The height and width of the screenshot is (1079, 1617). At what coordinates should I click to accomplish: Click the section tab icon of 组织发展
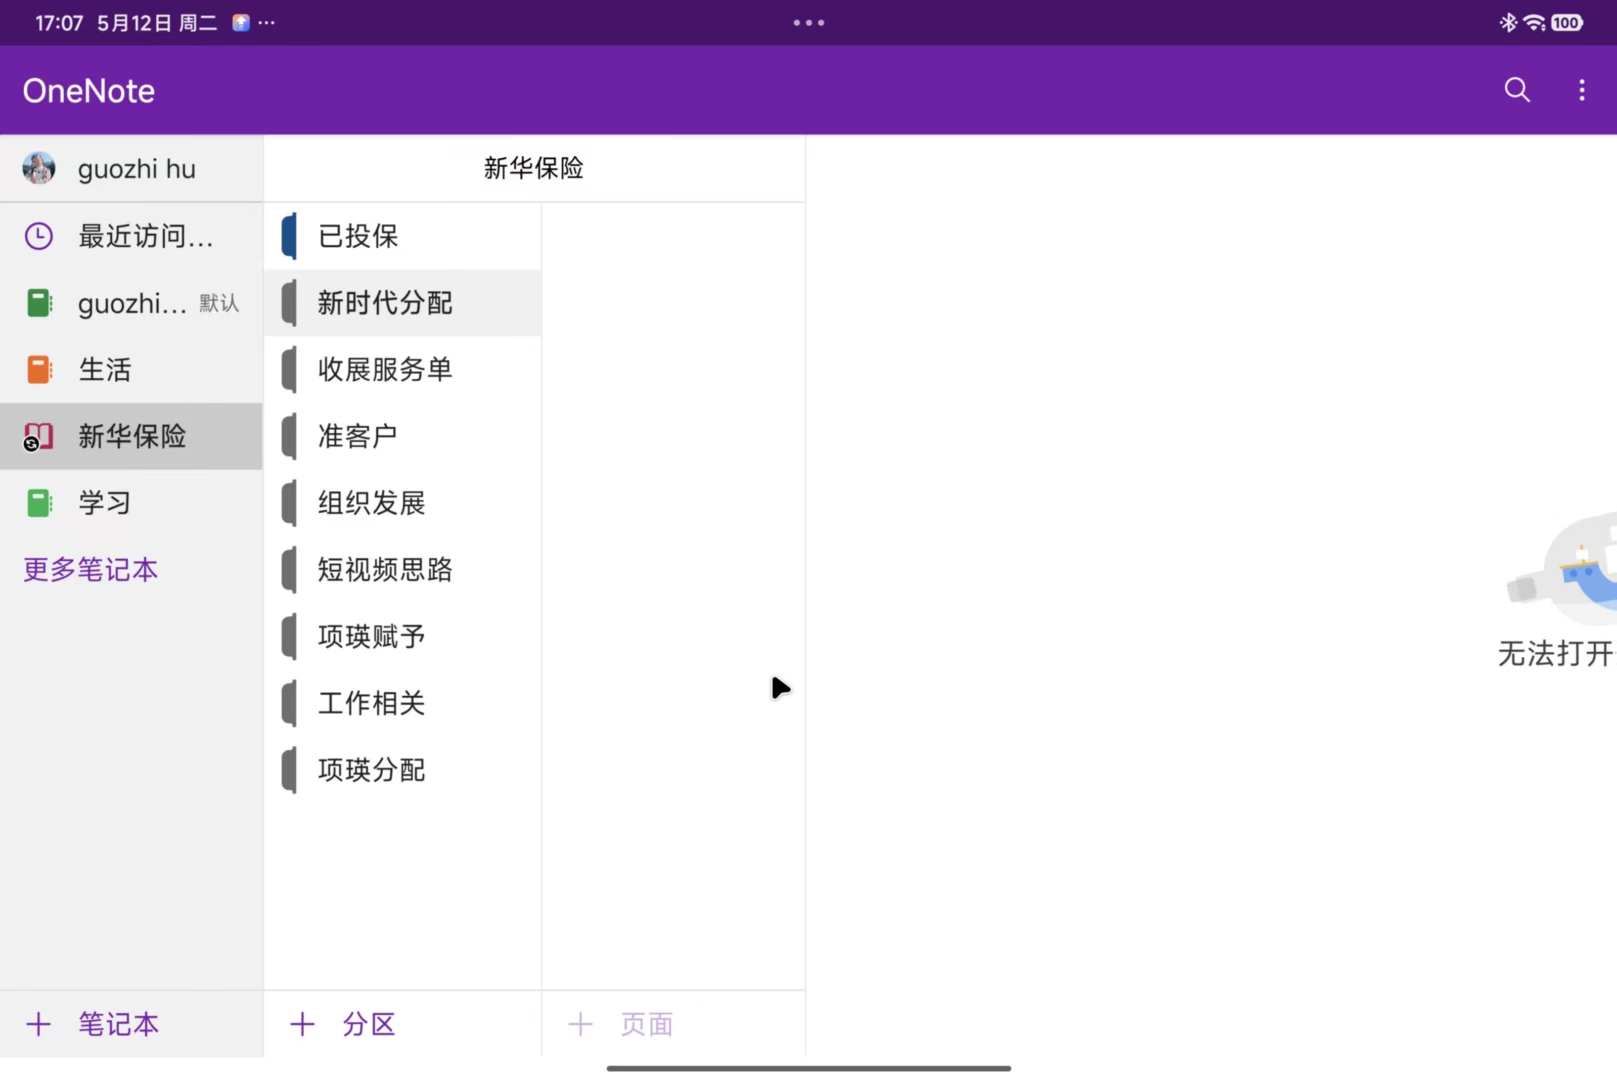[289, 503]
